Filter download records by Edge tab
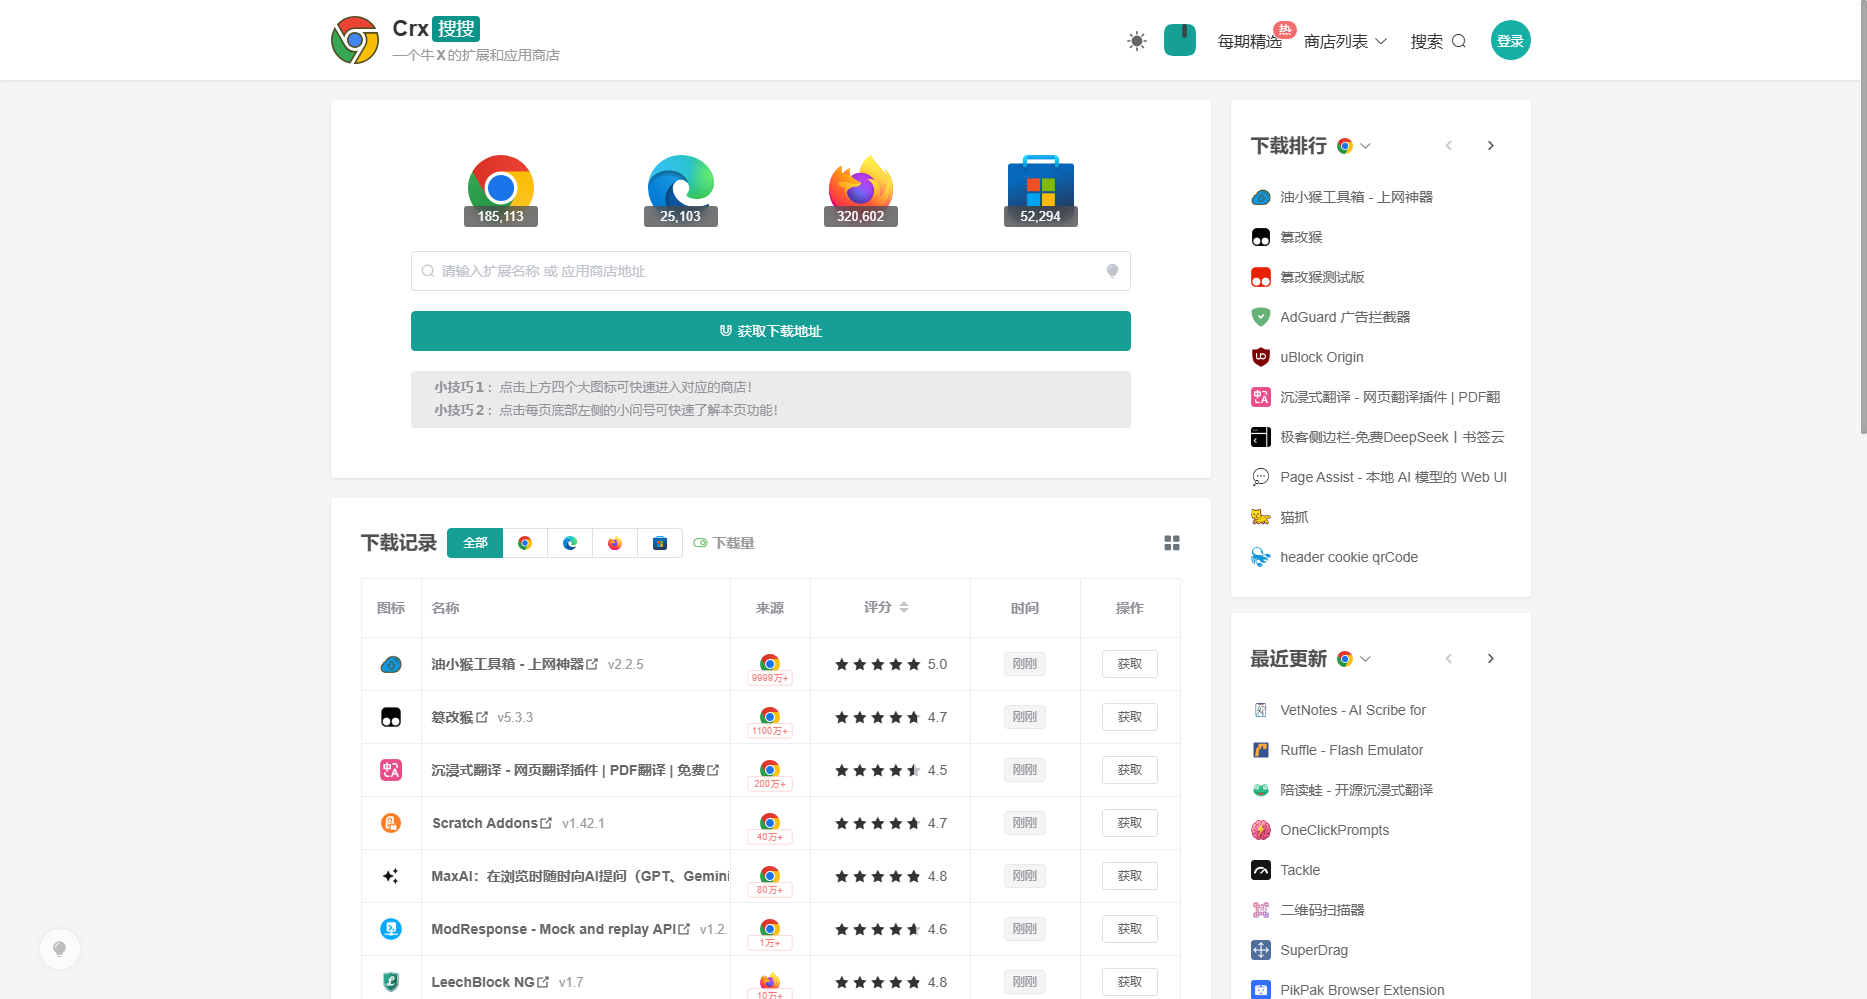This screenshot has height=999, width=1867. click(570, 543)
